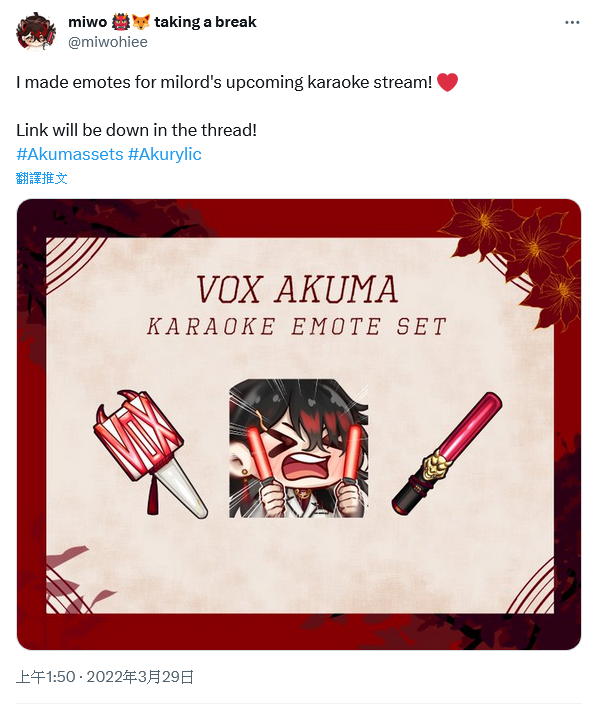This screenshot has width=598, height=704.
Task: Open the display name miwo taking a break
Action: pyautogui.click(x=162, y=22)
